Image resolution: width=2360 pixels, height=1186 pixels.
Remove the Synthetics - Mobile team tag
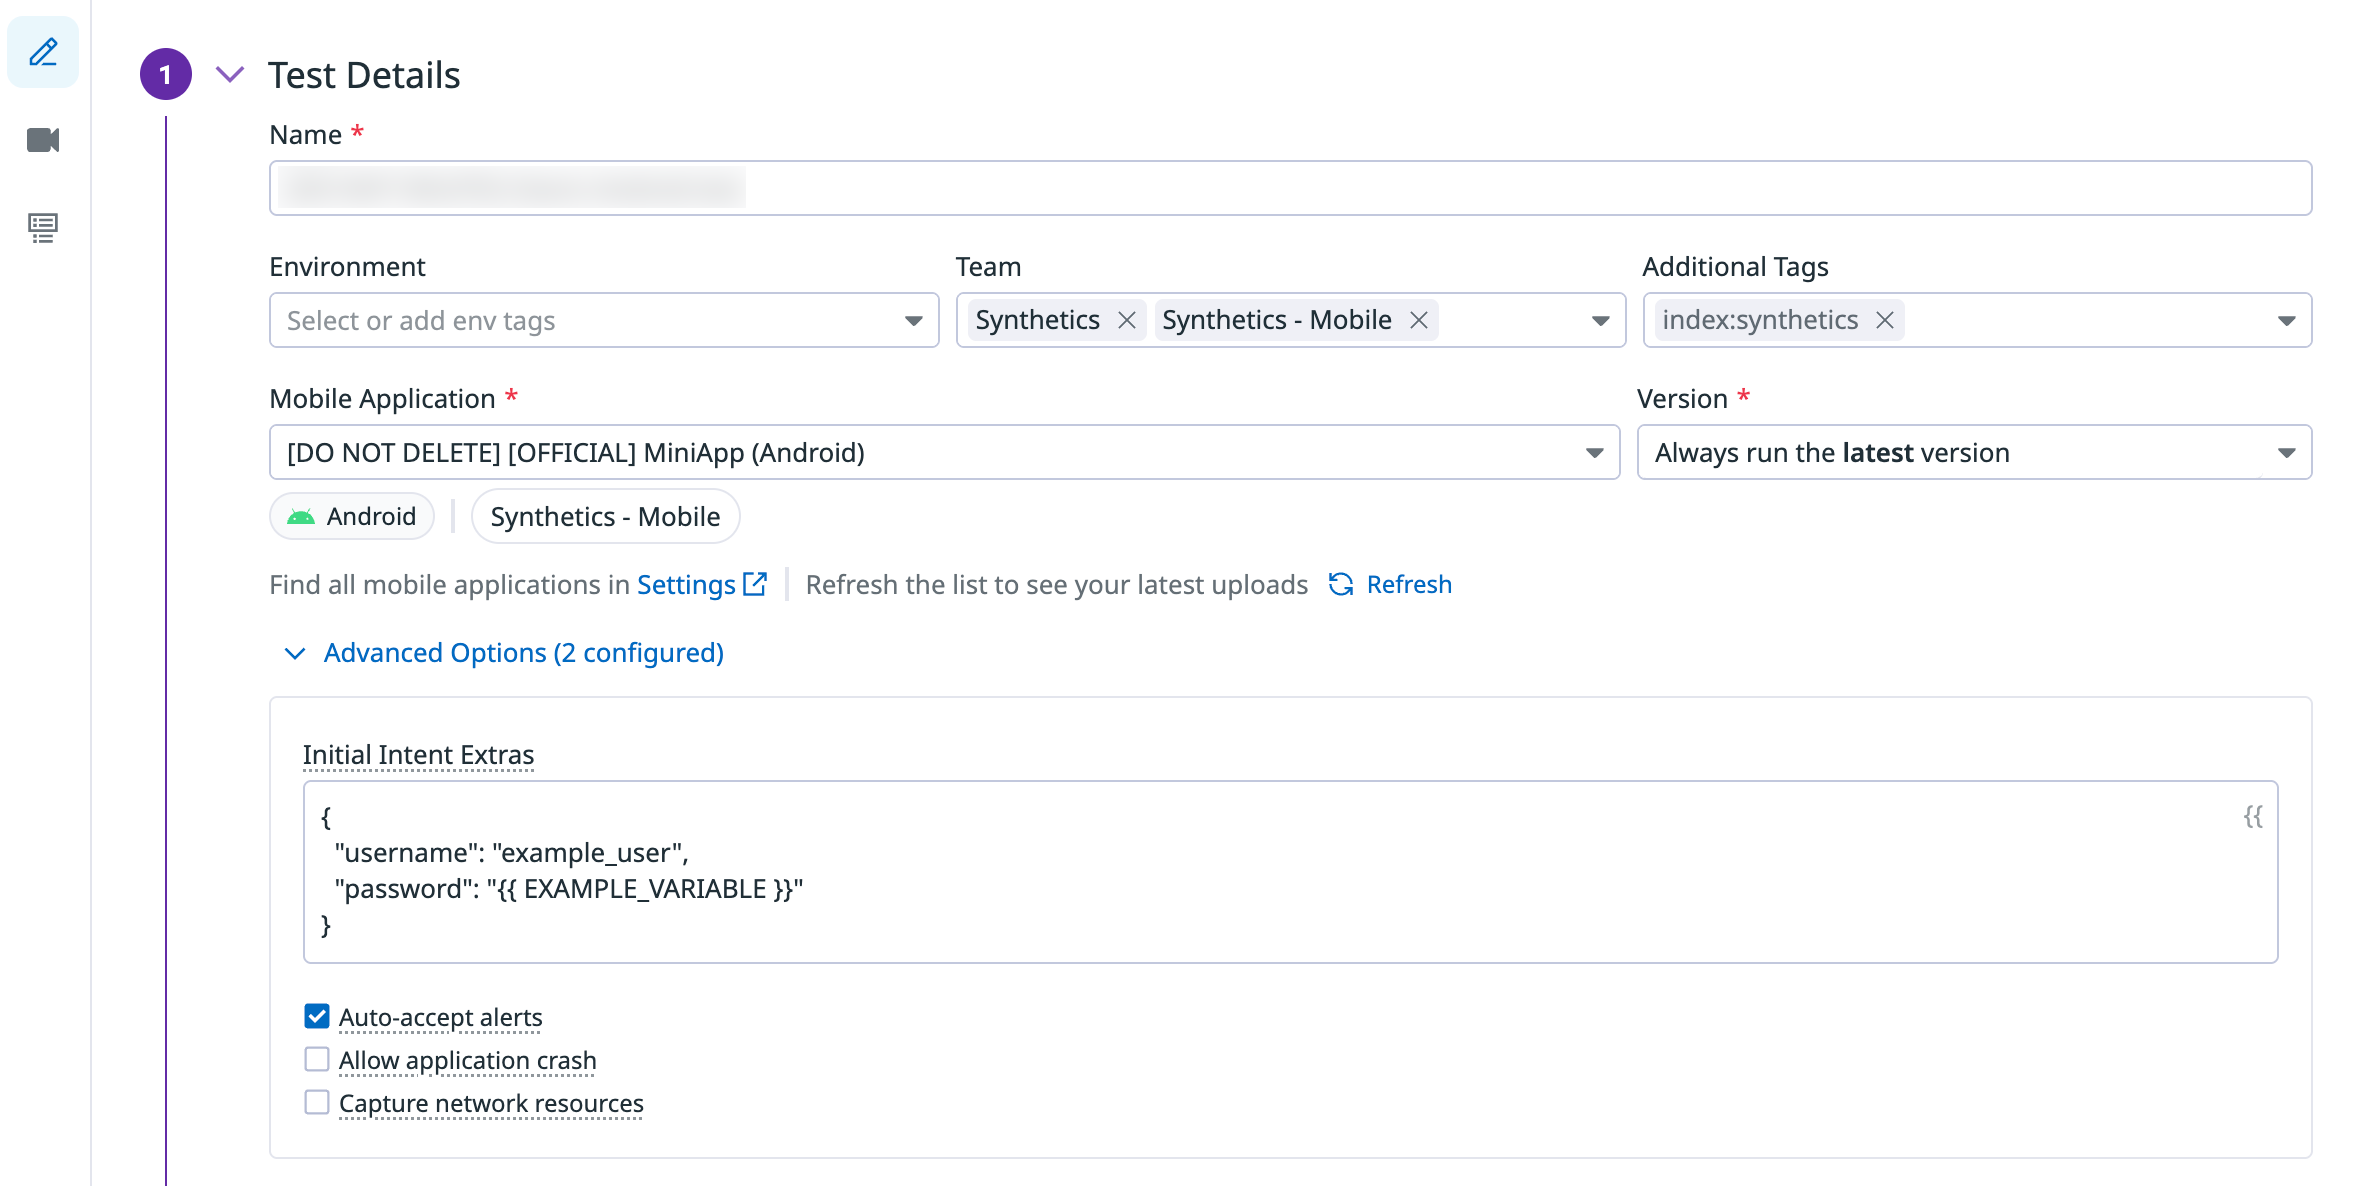pyautogui.click(x=1419, y=320)
